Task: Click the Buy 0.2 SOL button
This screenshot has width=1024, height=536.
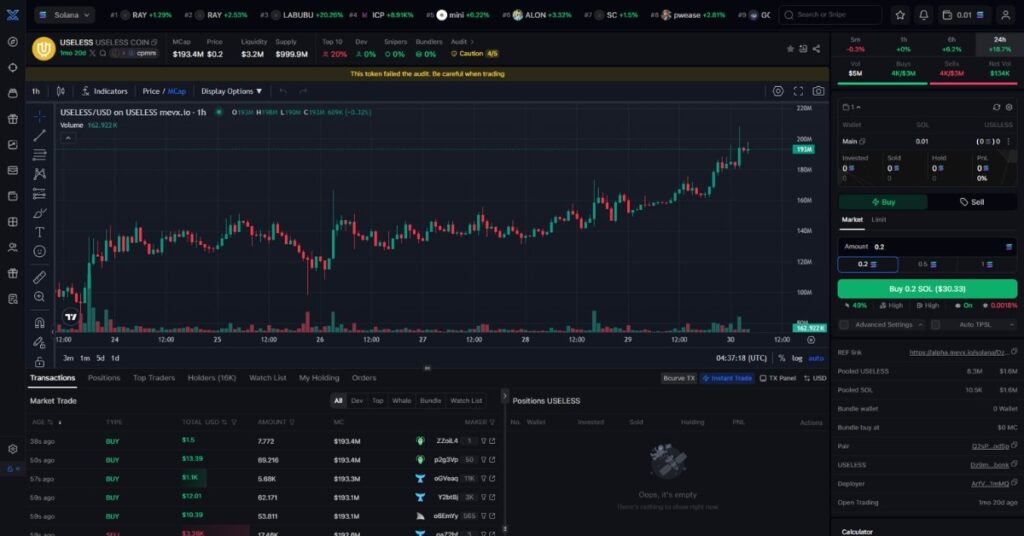Action: tap(927, 289)
